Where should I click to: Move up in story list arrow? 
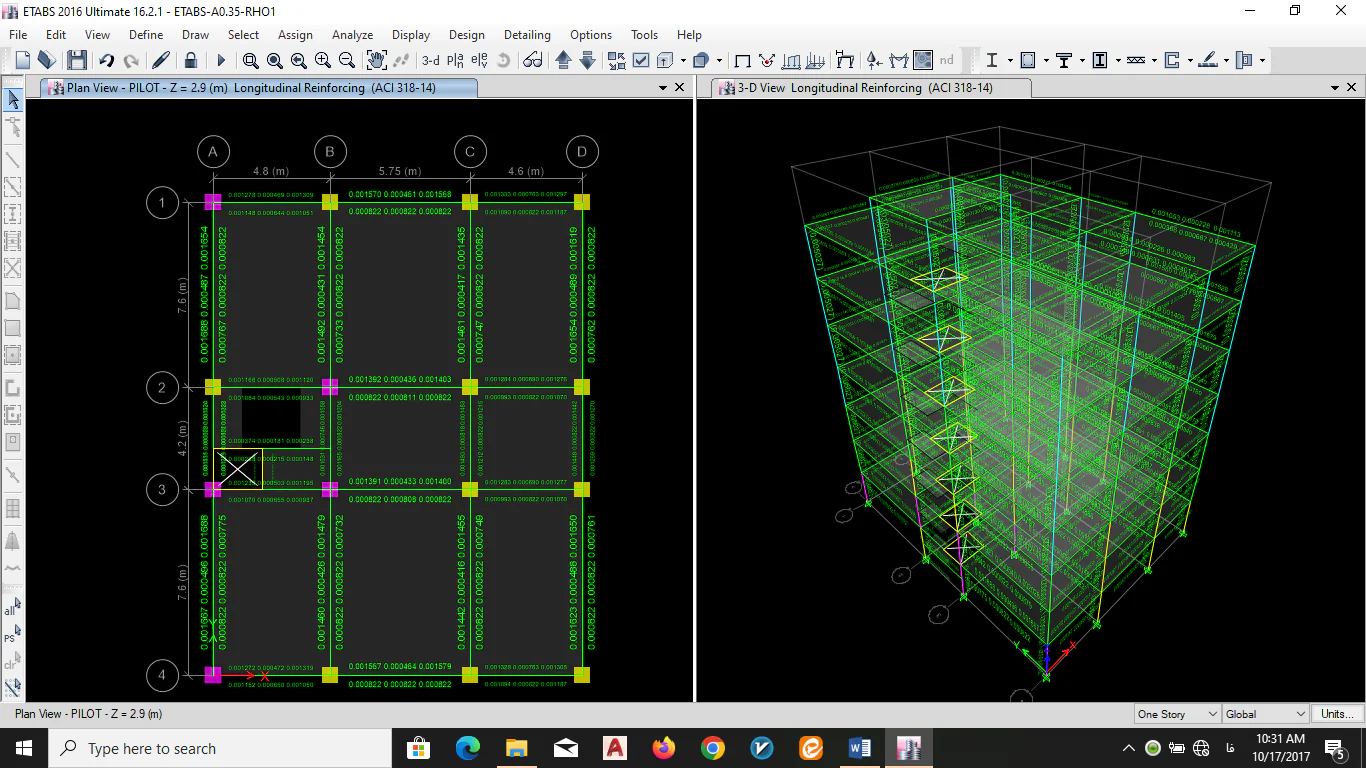[x=563, y=61]
